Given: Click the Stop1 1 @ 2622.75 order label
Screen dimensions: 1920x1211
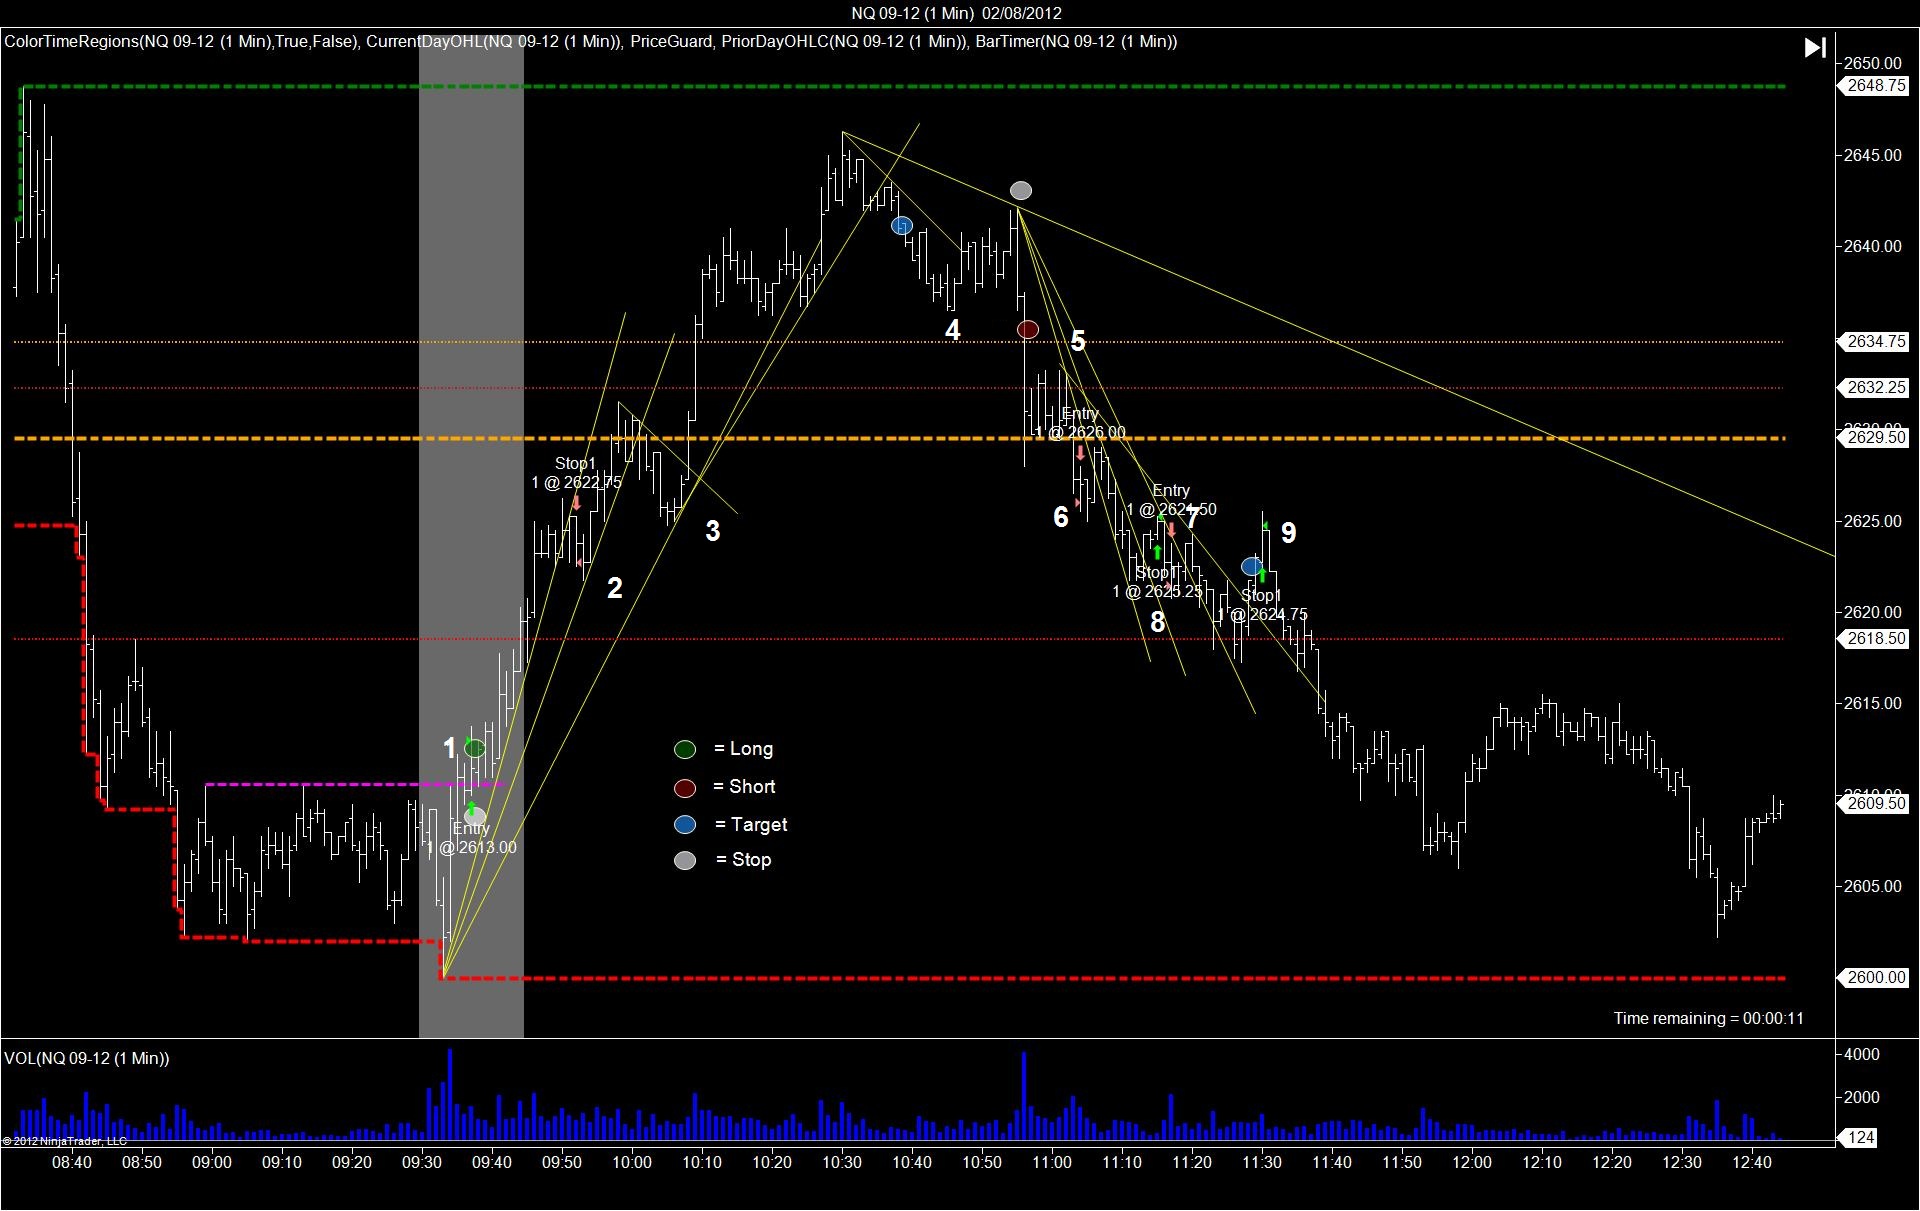Looking at the screenshot, I should (576, 473).
